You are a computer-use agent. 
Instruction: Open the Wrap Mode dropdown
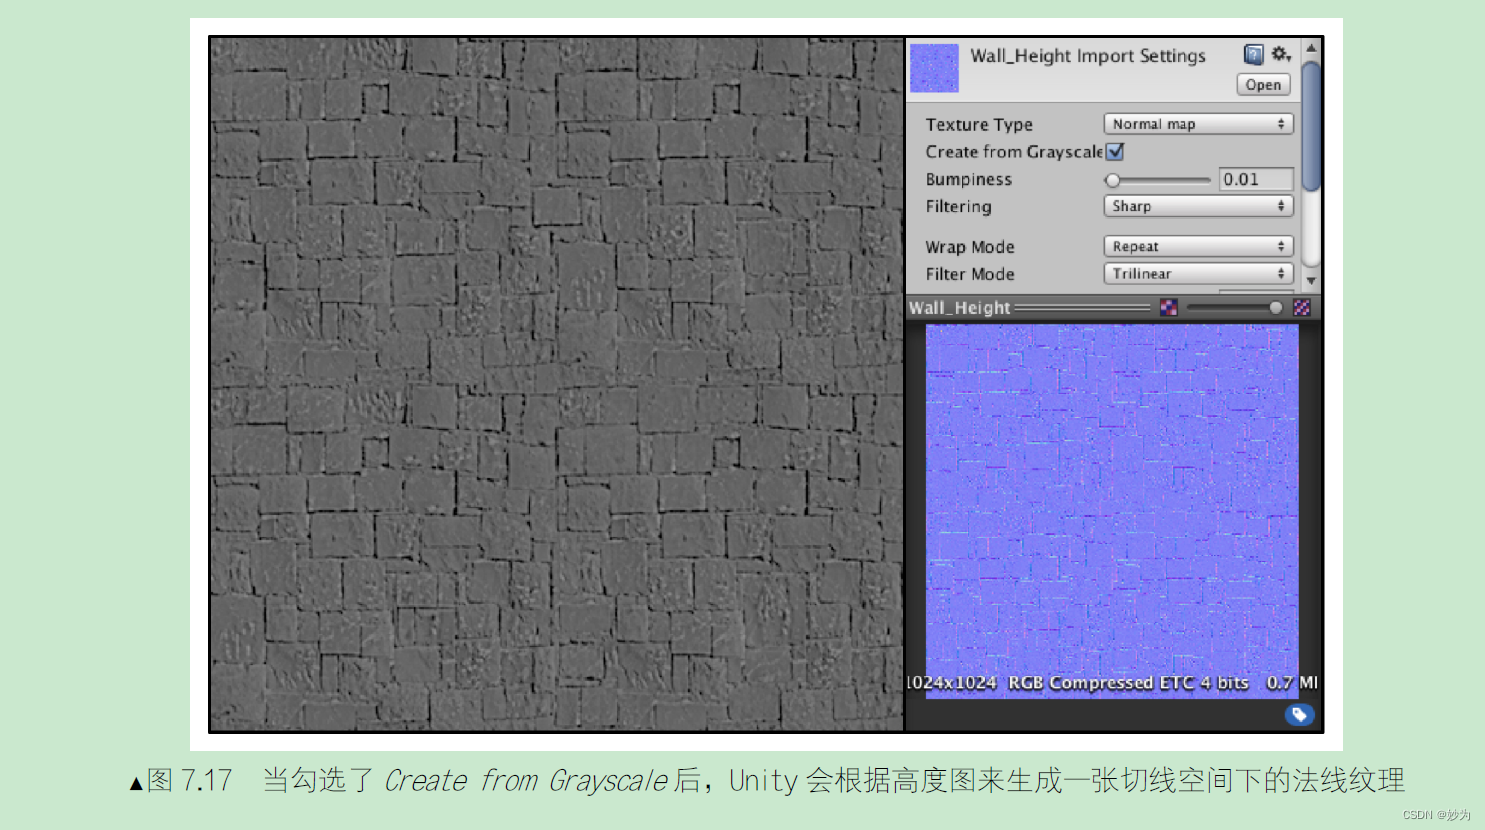point(1198,246)
